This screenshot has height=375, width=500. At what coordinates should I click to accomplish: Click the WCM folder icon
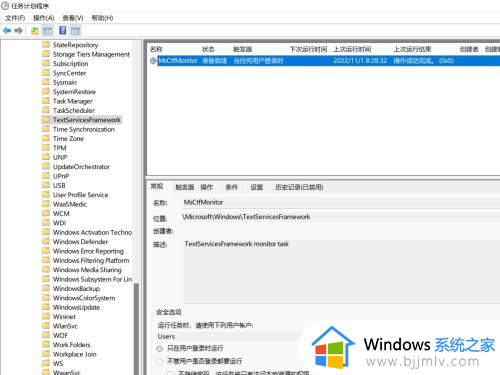click(x=46, y=213)
